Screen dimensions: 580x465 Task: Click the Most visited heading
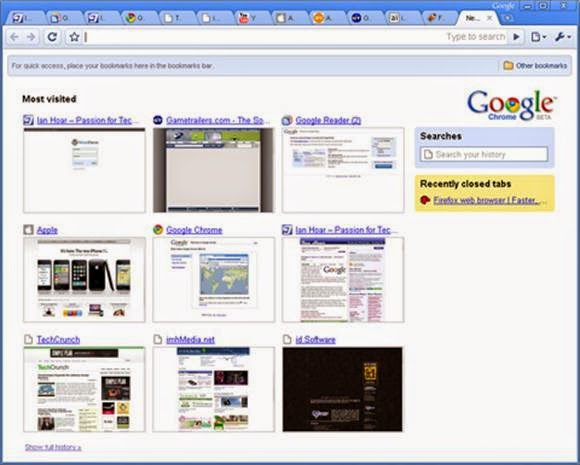pos(49,99)
